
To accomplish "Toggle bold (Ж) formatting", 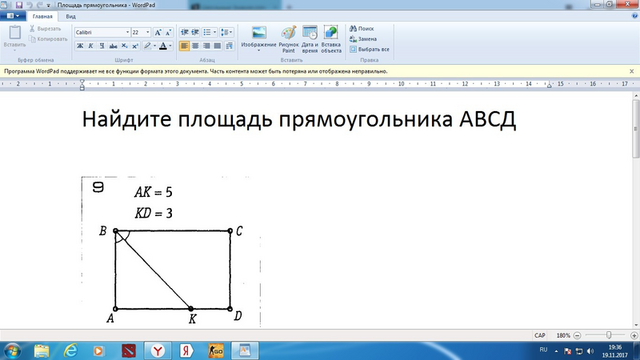I will 80,46.
